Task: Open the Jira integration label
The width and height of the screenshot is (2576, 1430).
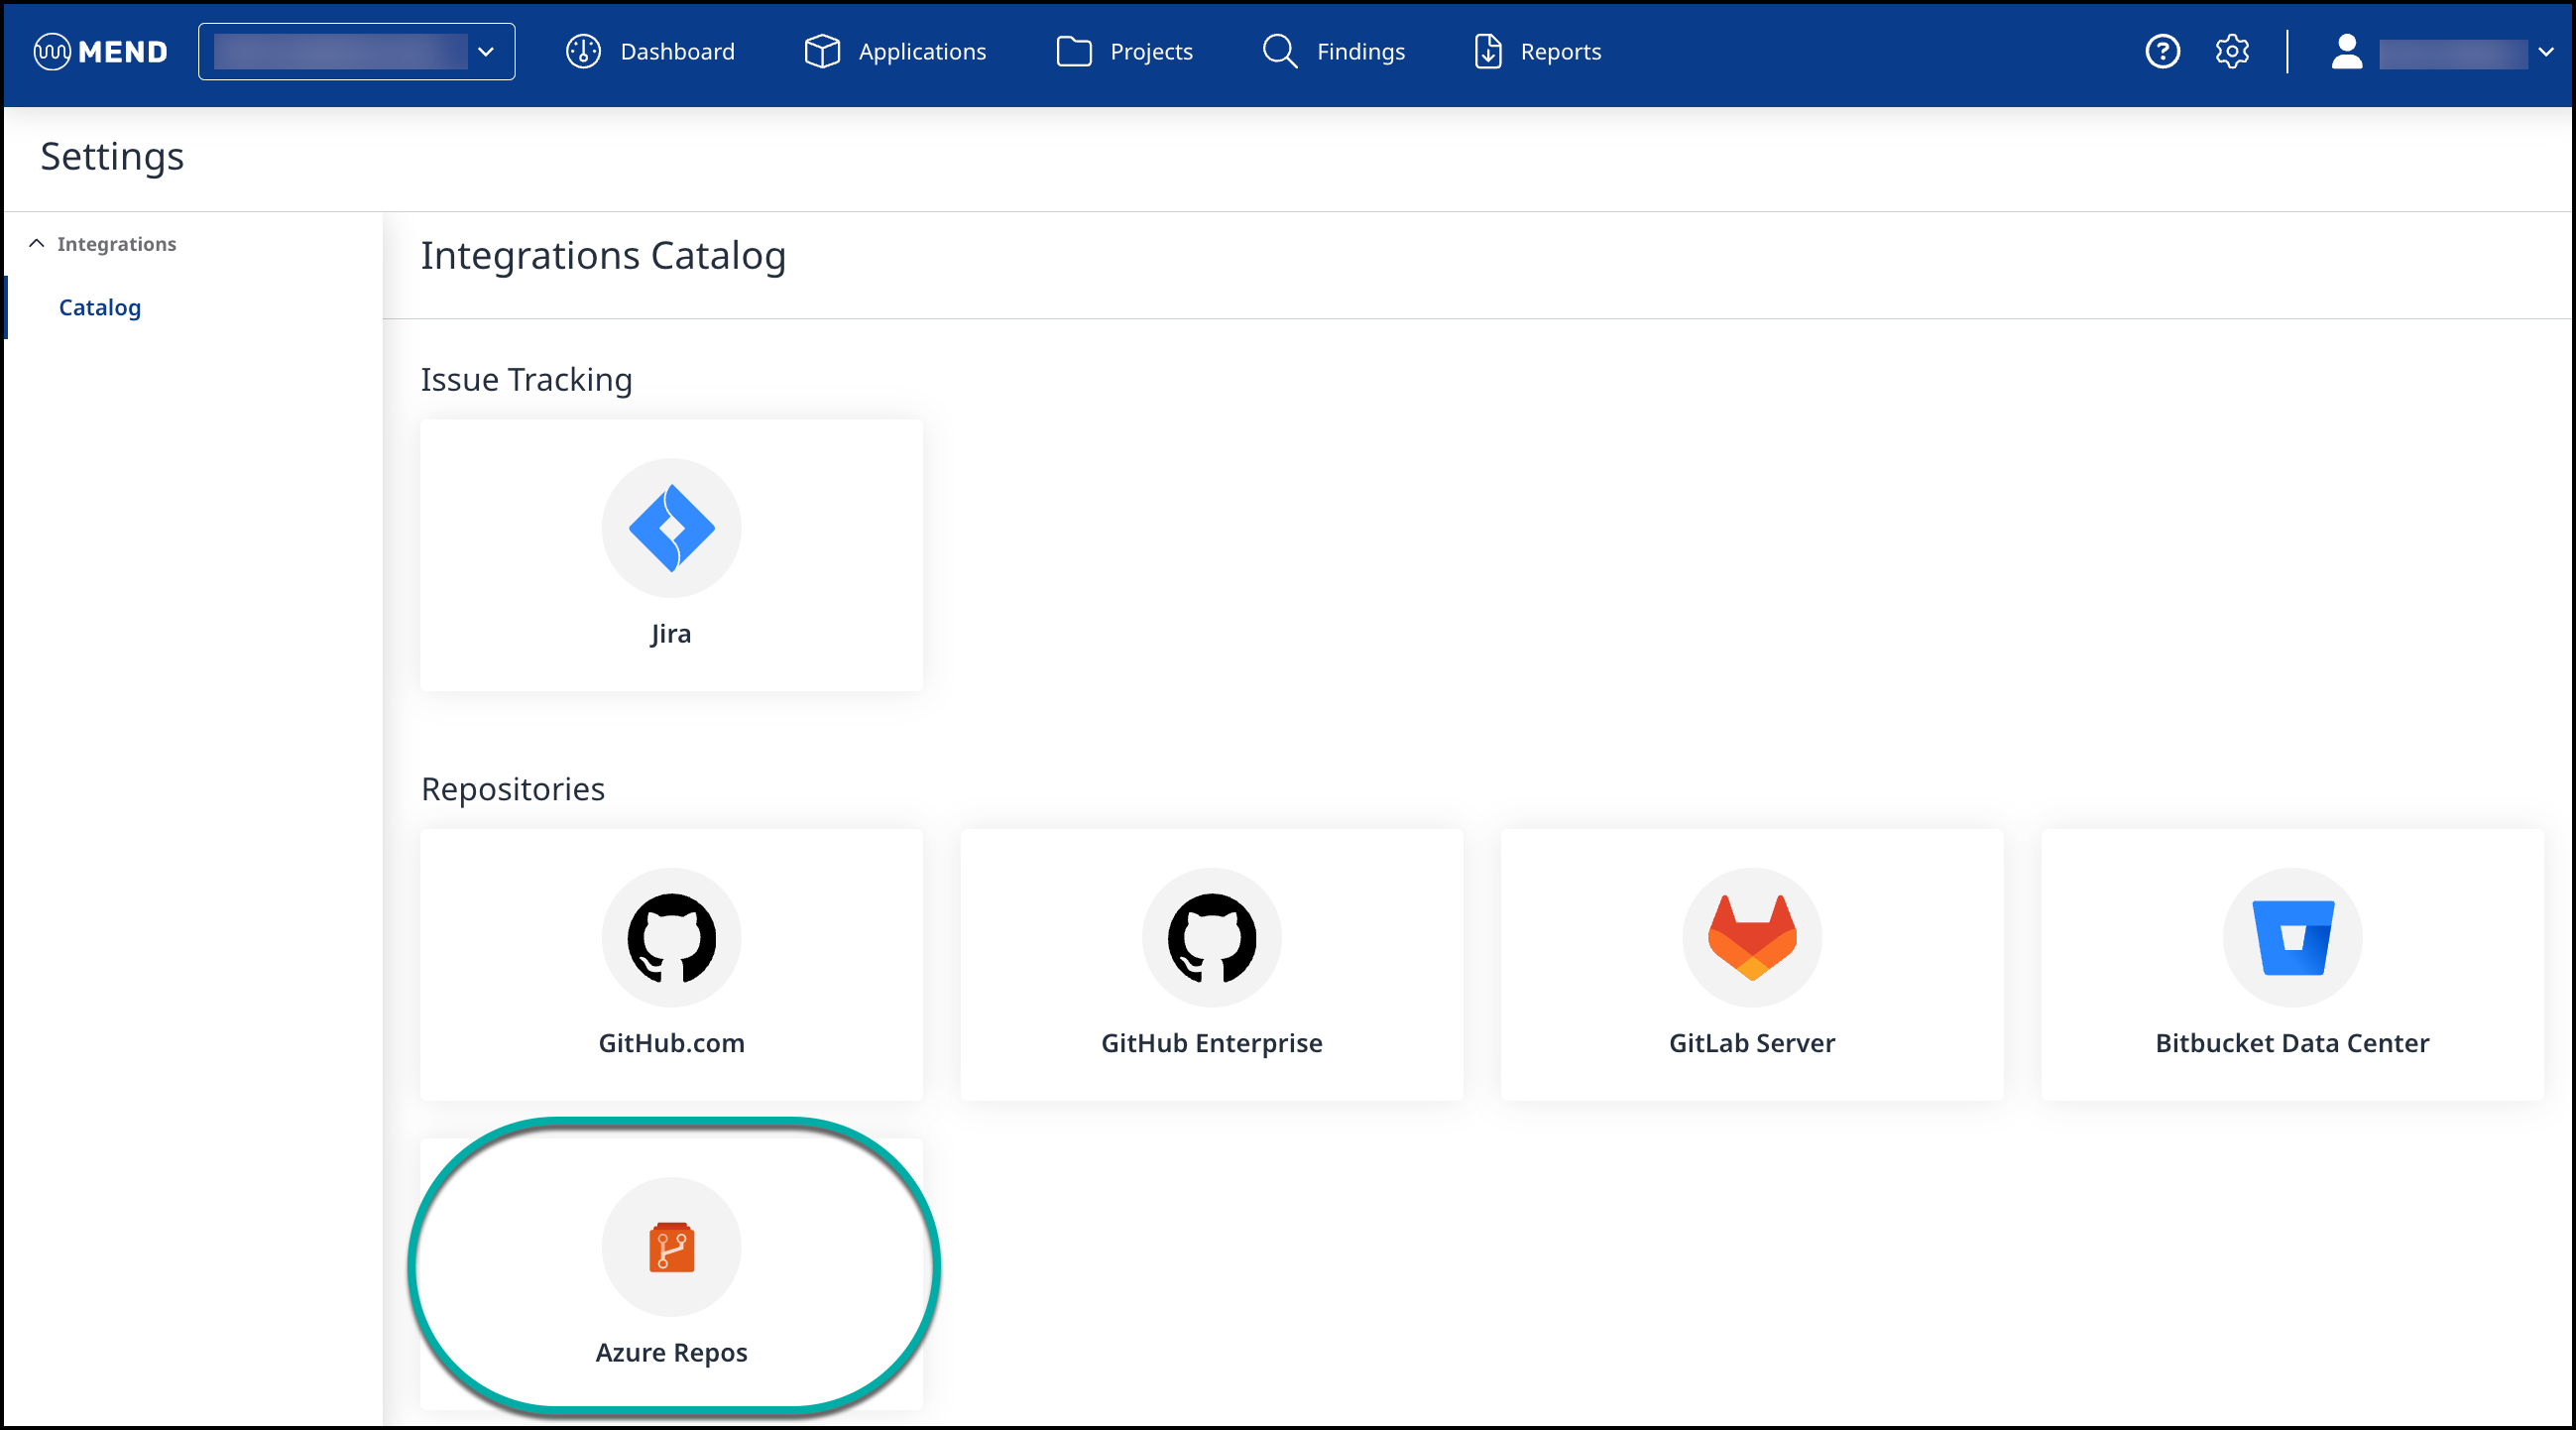Action: click(671, 634)
